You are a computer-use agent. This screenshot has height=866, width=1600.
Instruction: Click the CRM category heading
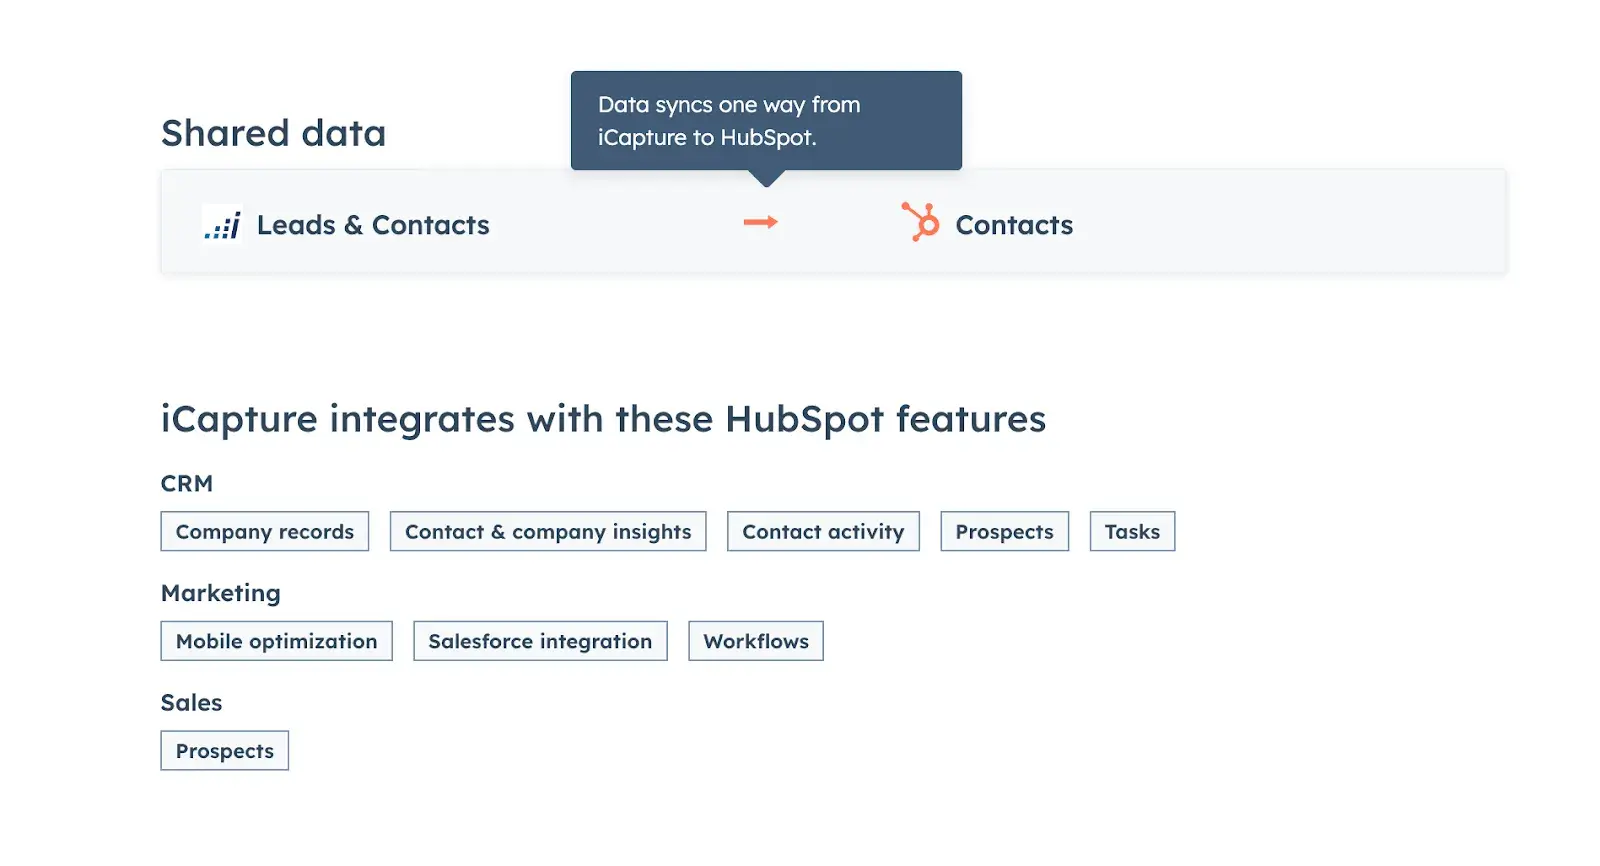pos(187,483)
